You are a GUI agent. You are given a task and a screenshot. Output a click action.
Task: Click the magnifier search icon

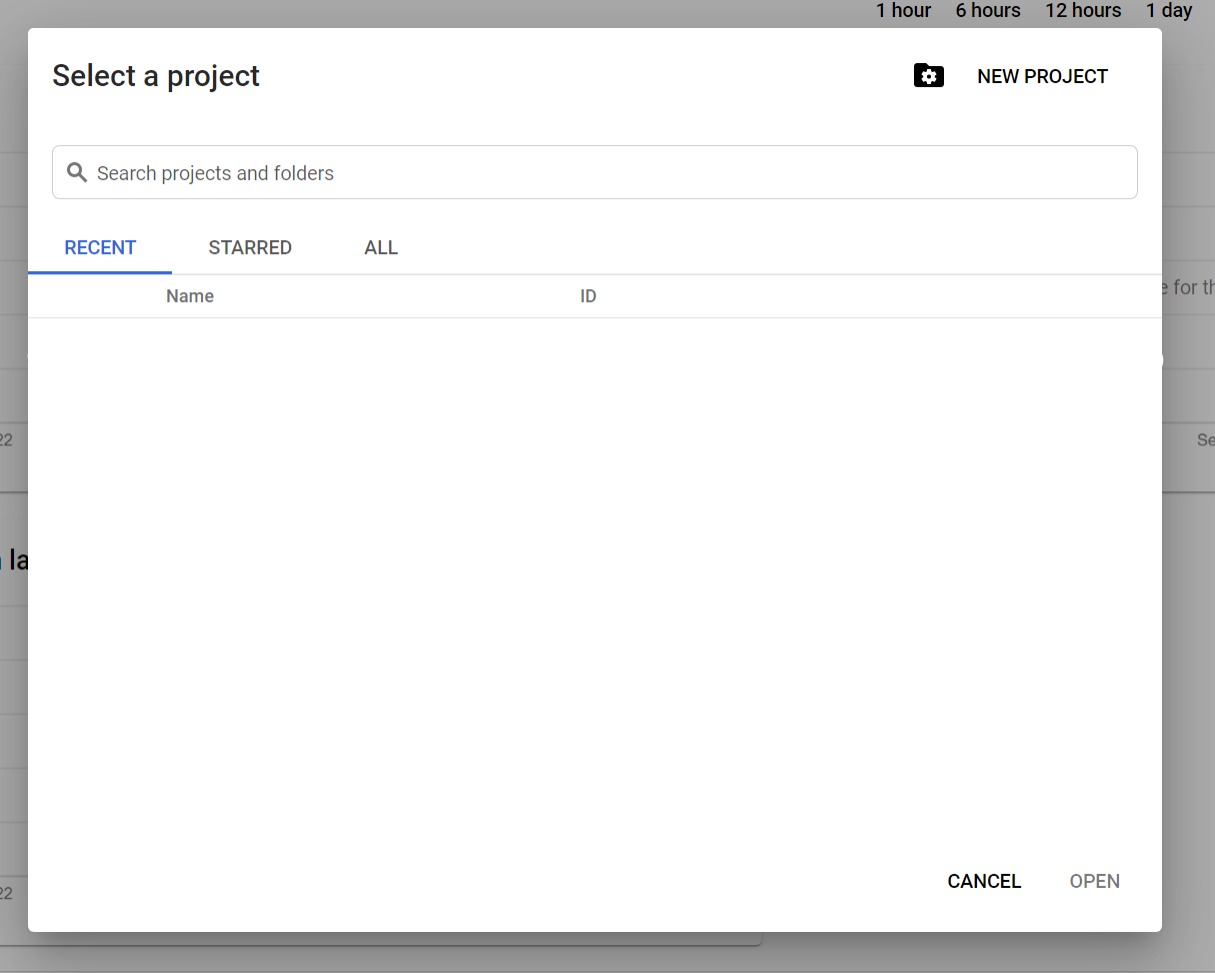pos(77,172)
